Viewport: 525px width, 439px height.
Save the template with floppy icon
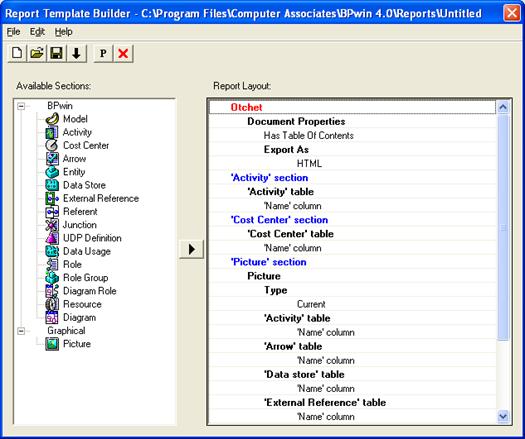[x=57, y=54]
